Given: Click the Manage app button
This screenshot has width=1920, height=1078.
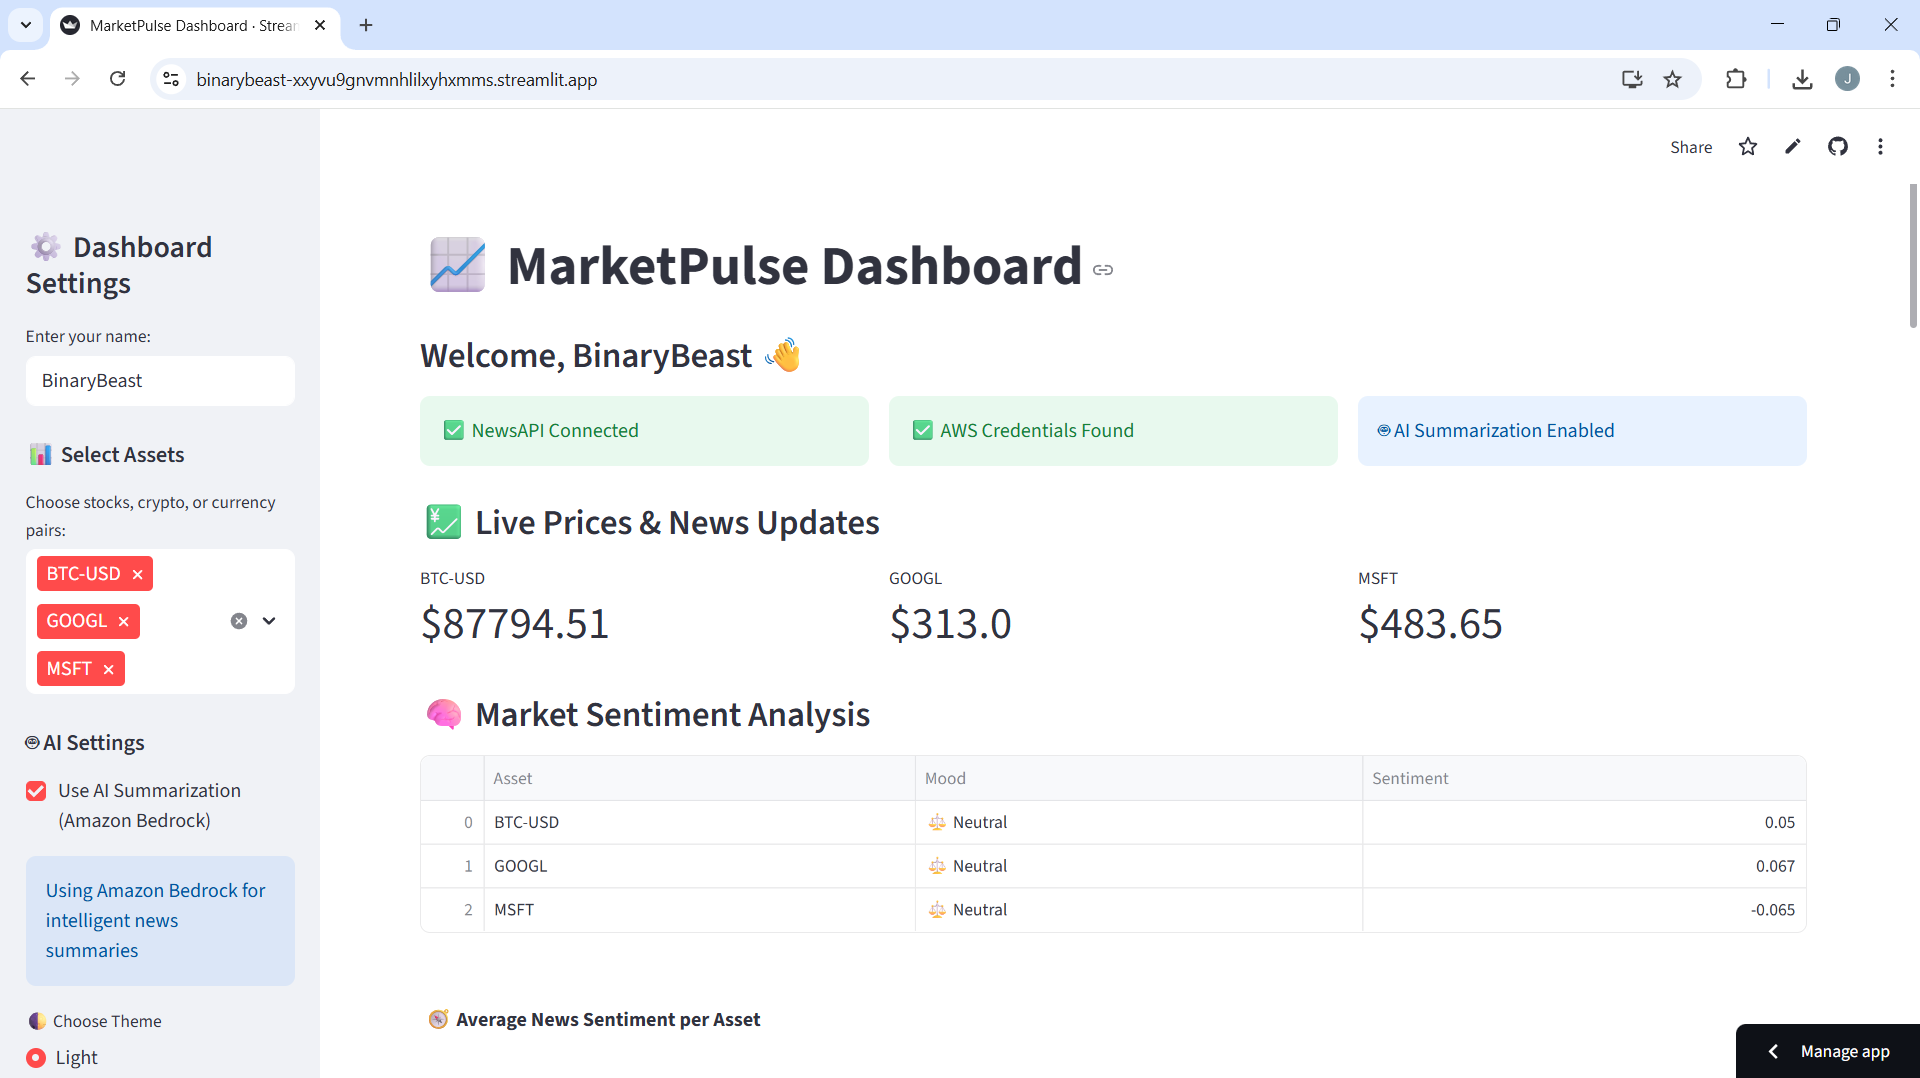Looking at the screenshot, I should point(1845,1051).
